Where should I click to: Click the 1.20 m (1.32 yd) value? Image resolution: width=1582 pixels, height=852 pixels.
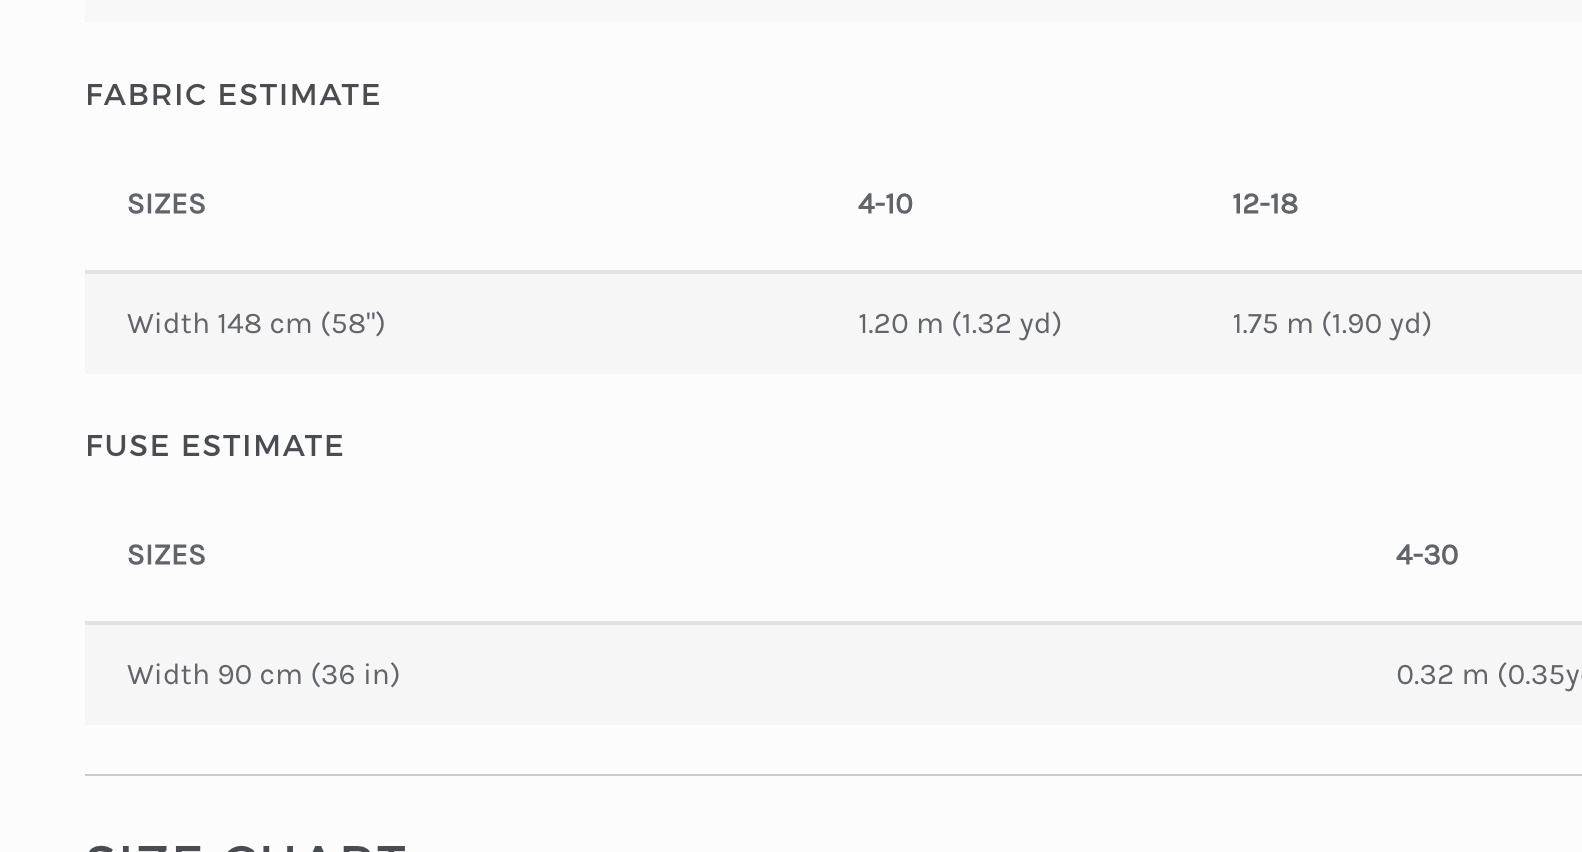click(959, 324)
